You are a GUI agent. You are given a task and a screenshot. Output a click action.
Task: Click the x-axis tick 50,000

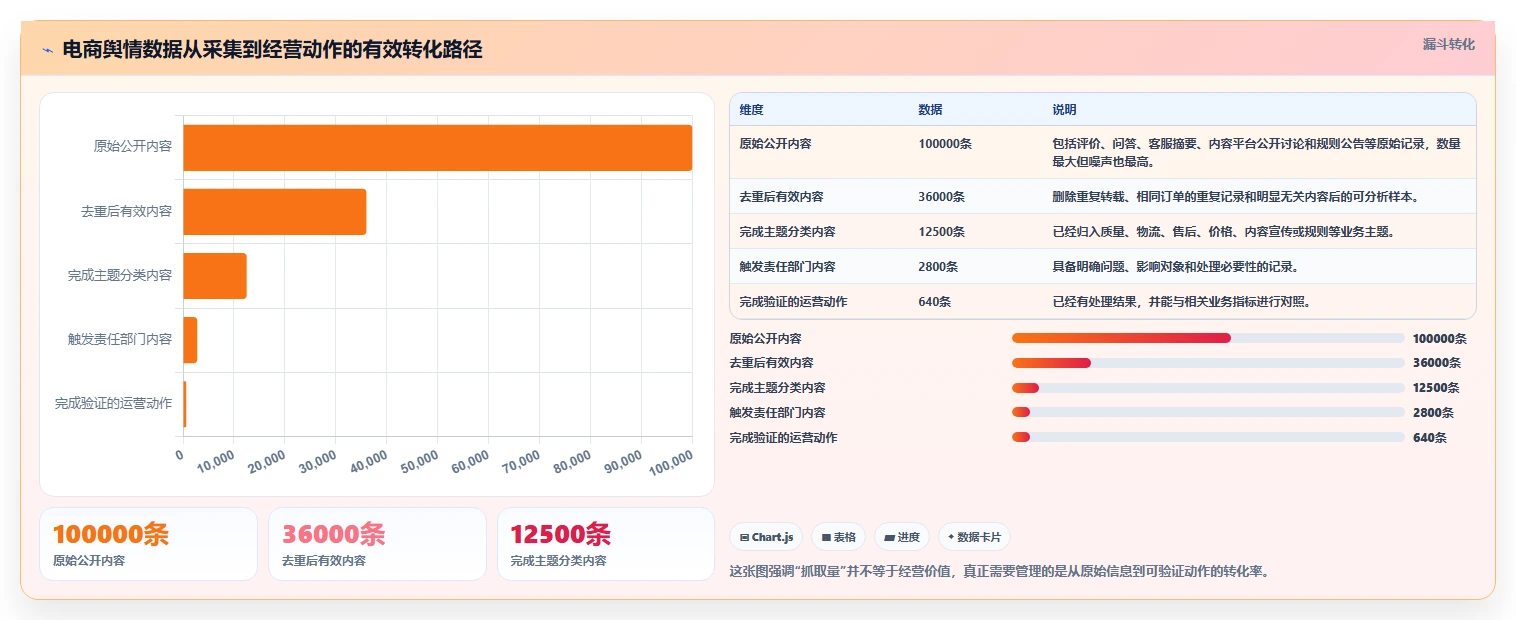[420, 461]
